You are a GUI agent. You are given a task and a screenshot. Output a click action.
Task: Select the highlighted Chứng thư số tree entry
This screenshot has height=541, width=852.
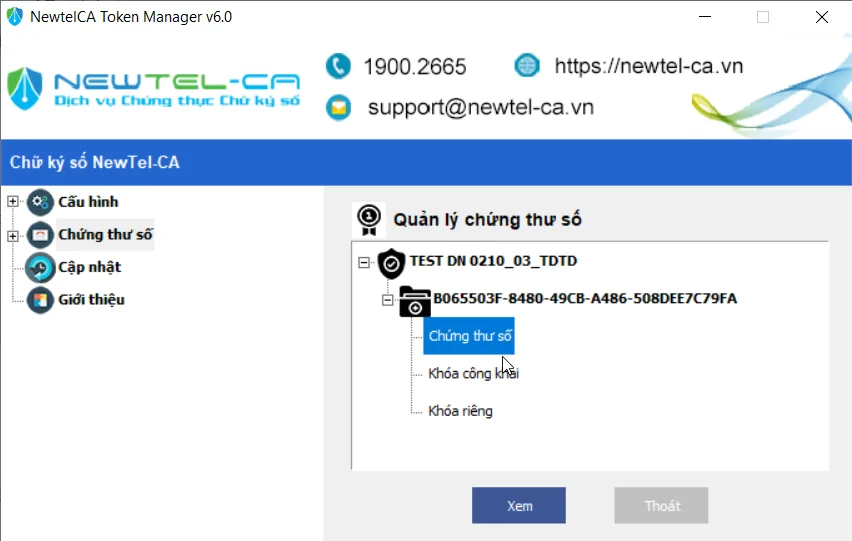469,336
